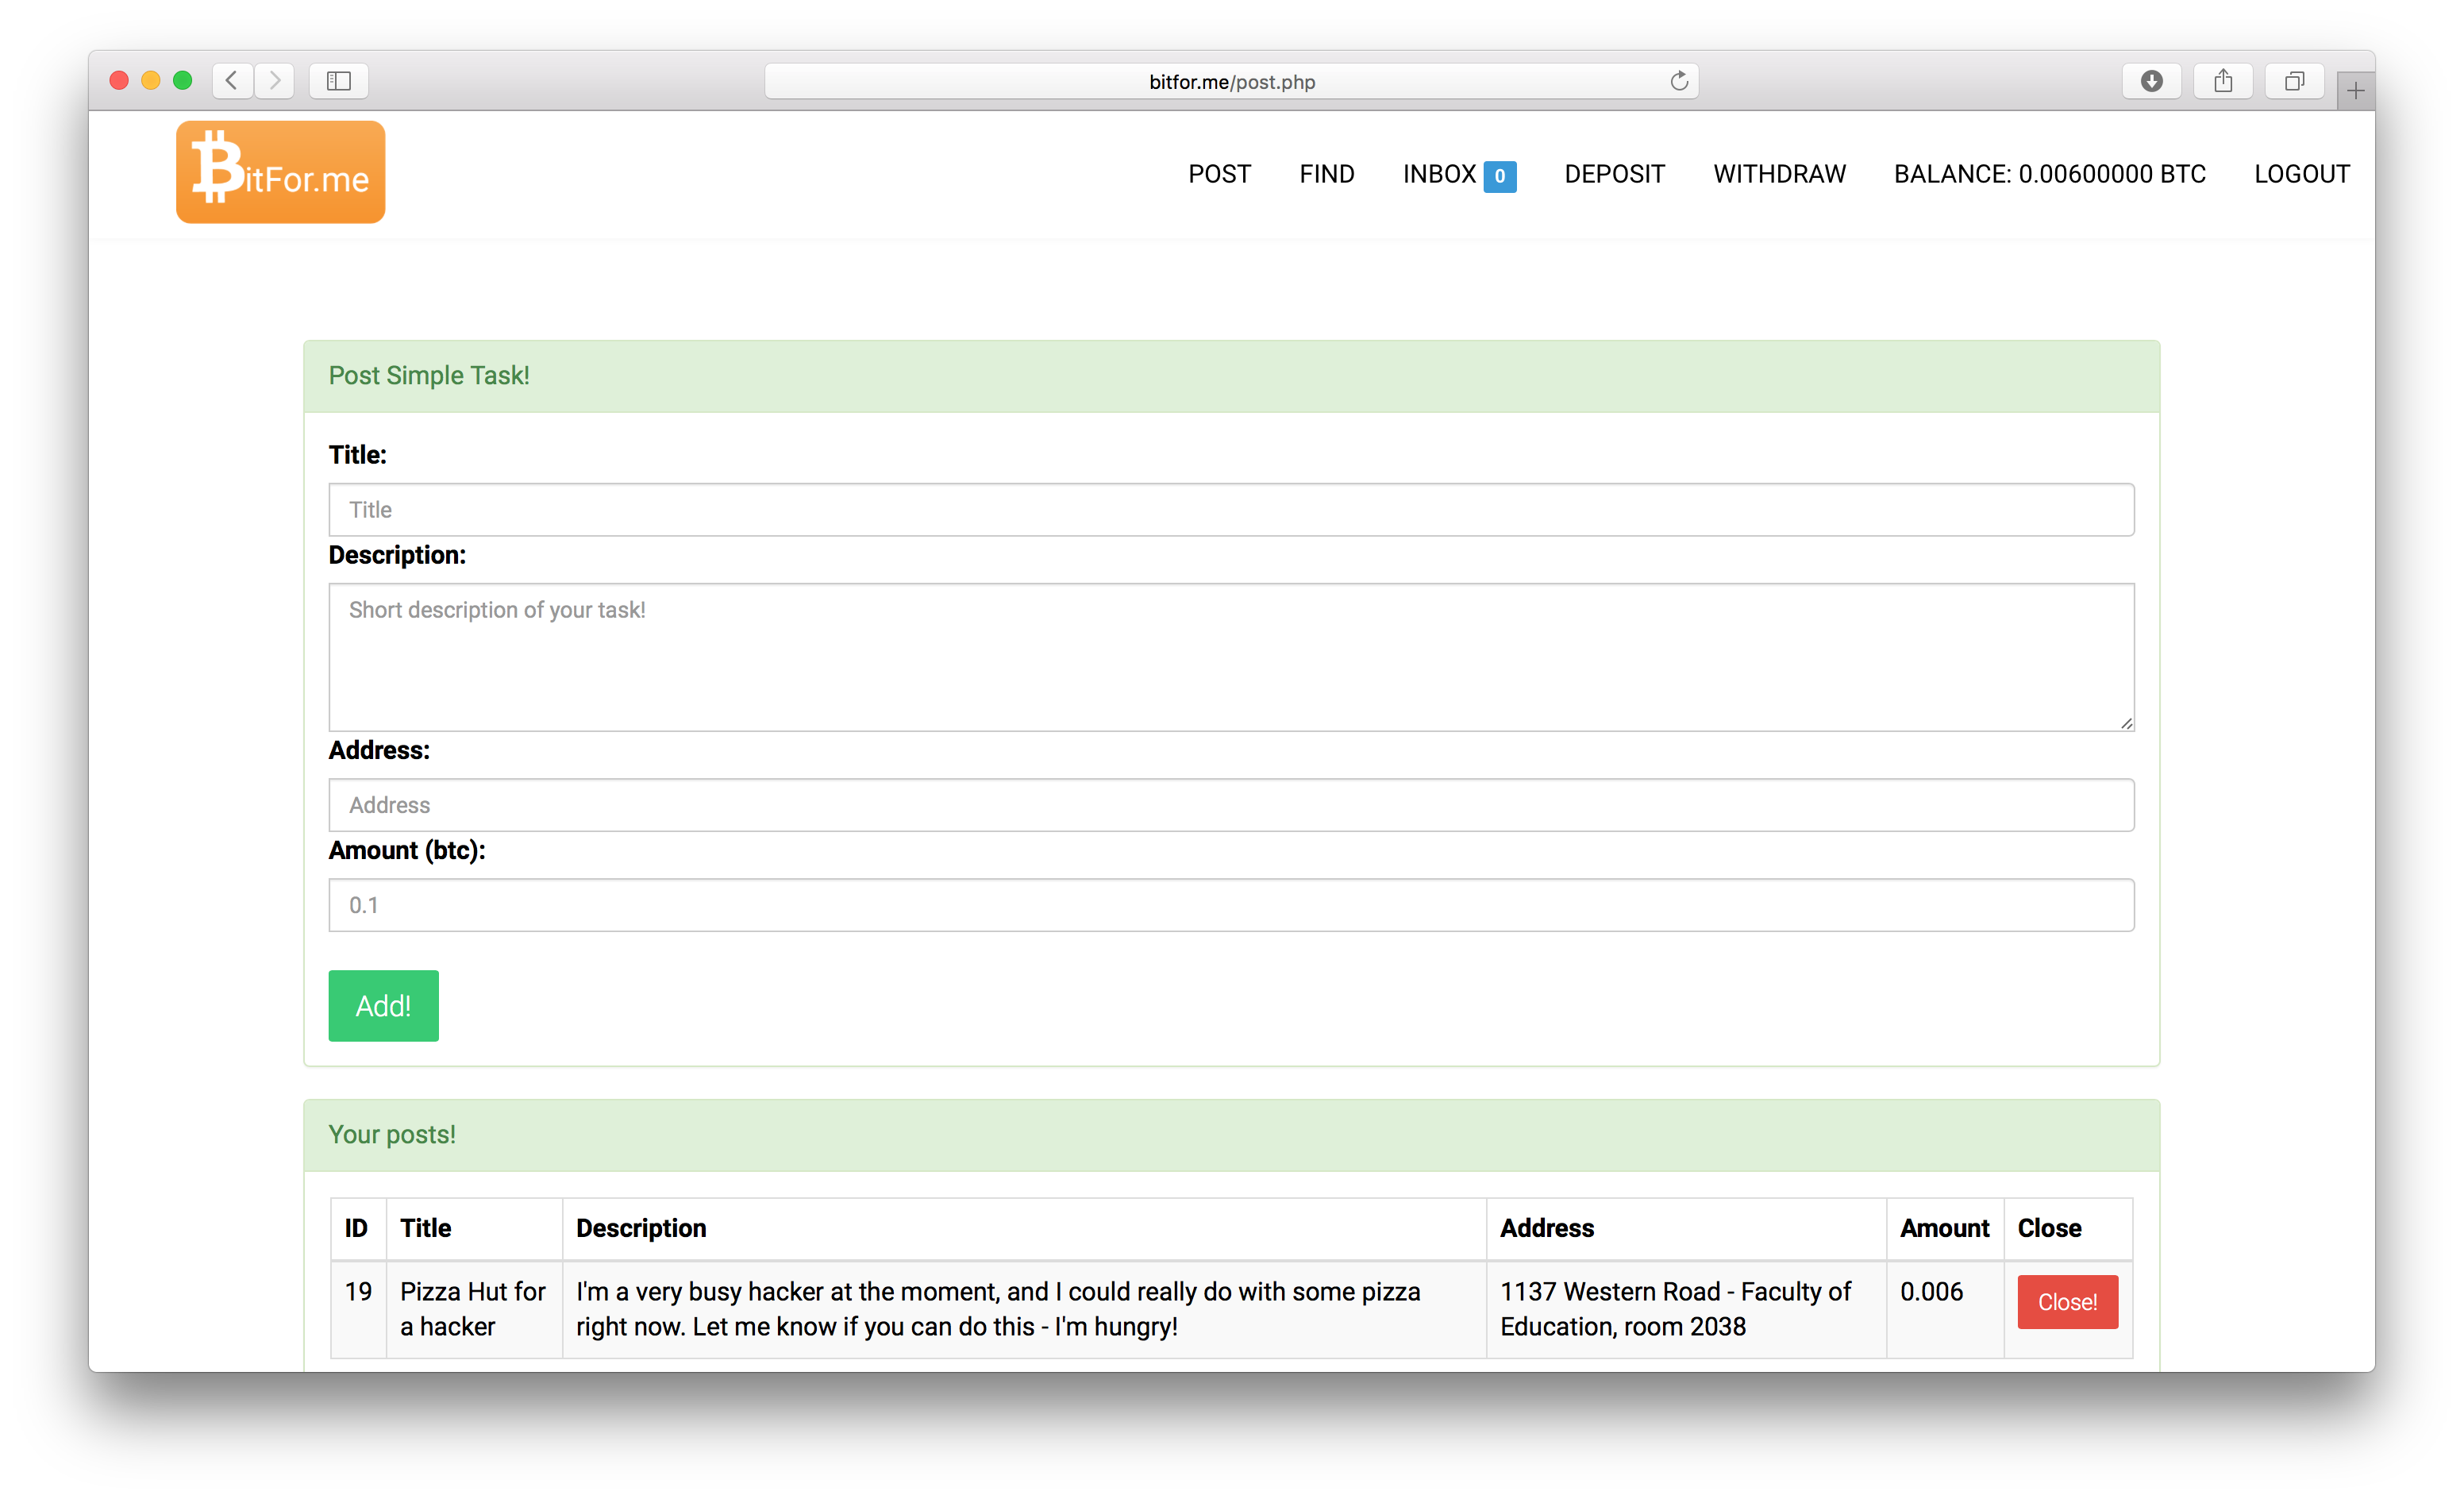Click LOGOUT in the navigation

tap(2301, 174)
